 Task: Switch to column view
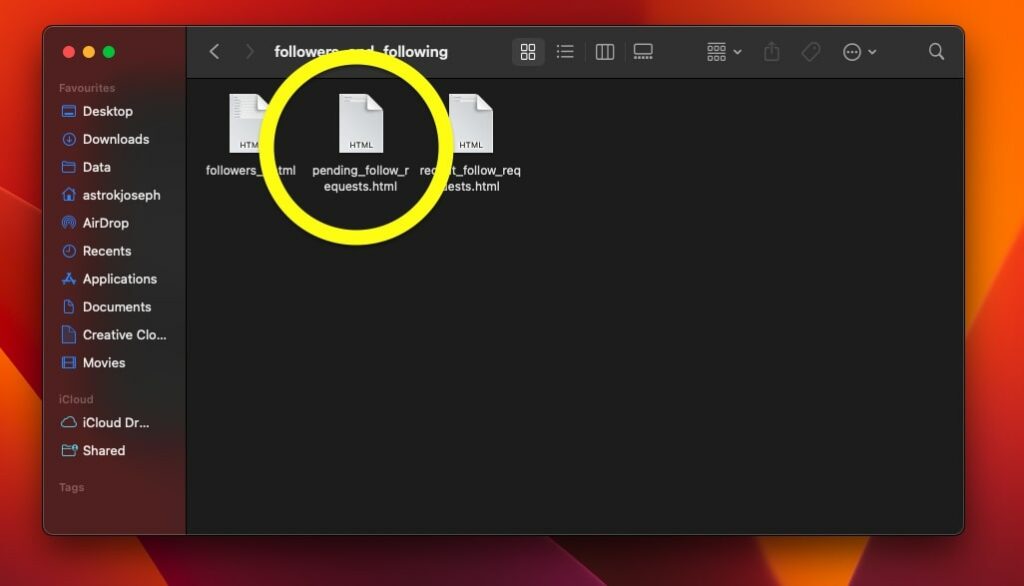coord(604,52)
